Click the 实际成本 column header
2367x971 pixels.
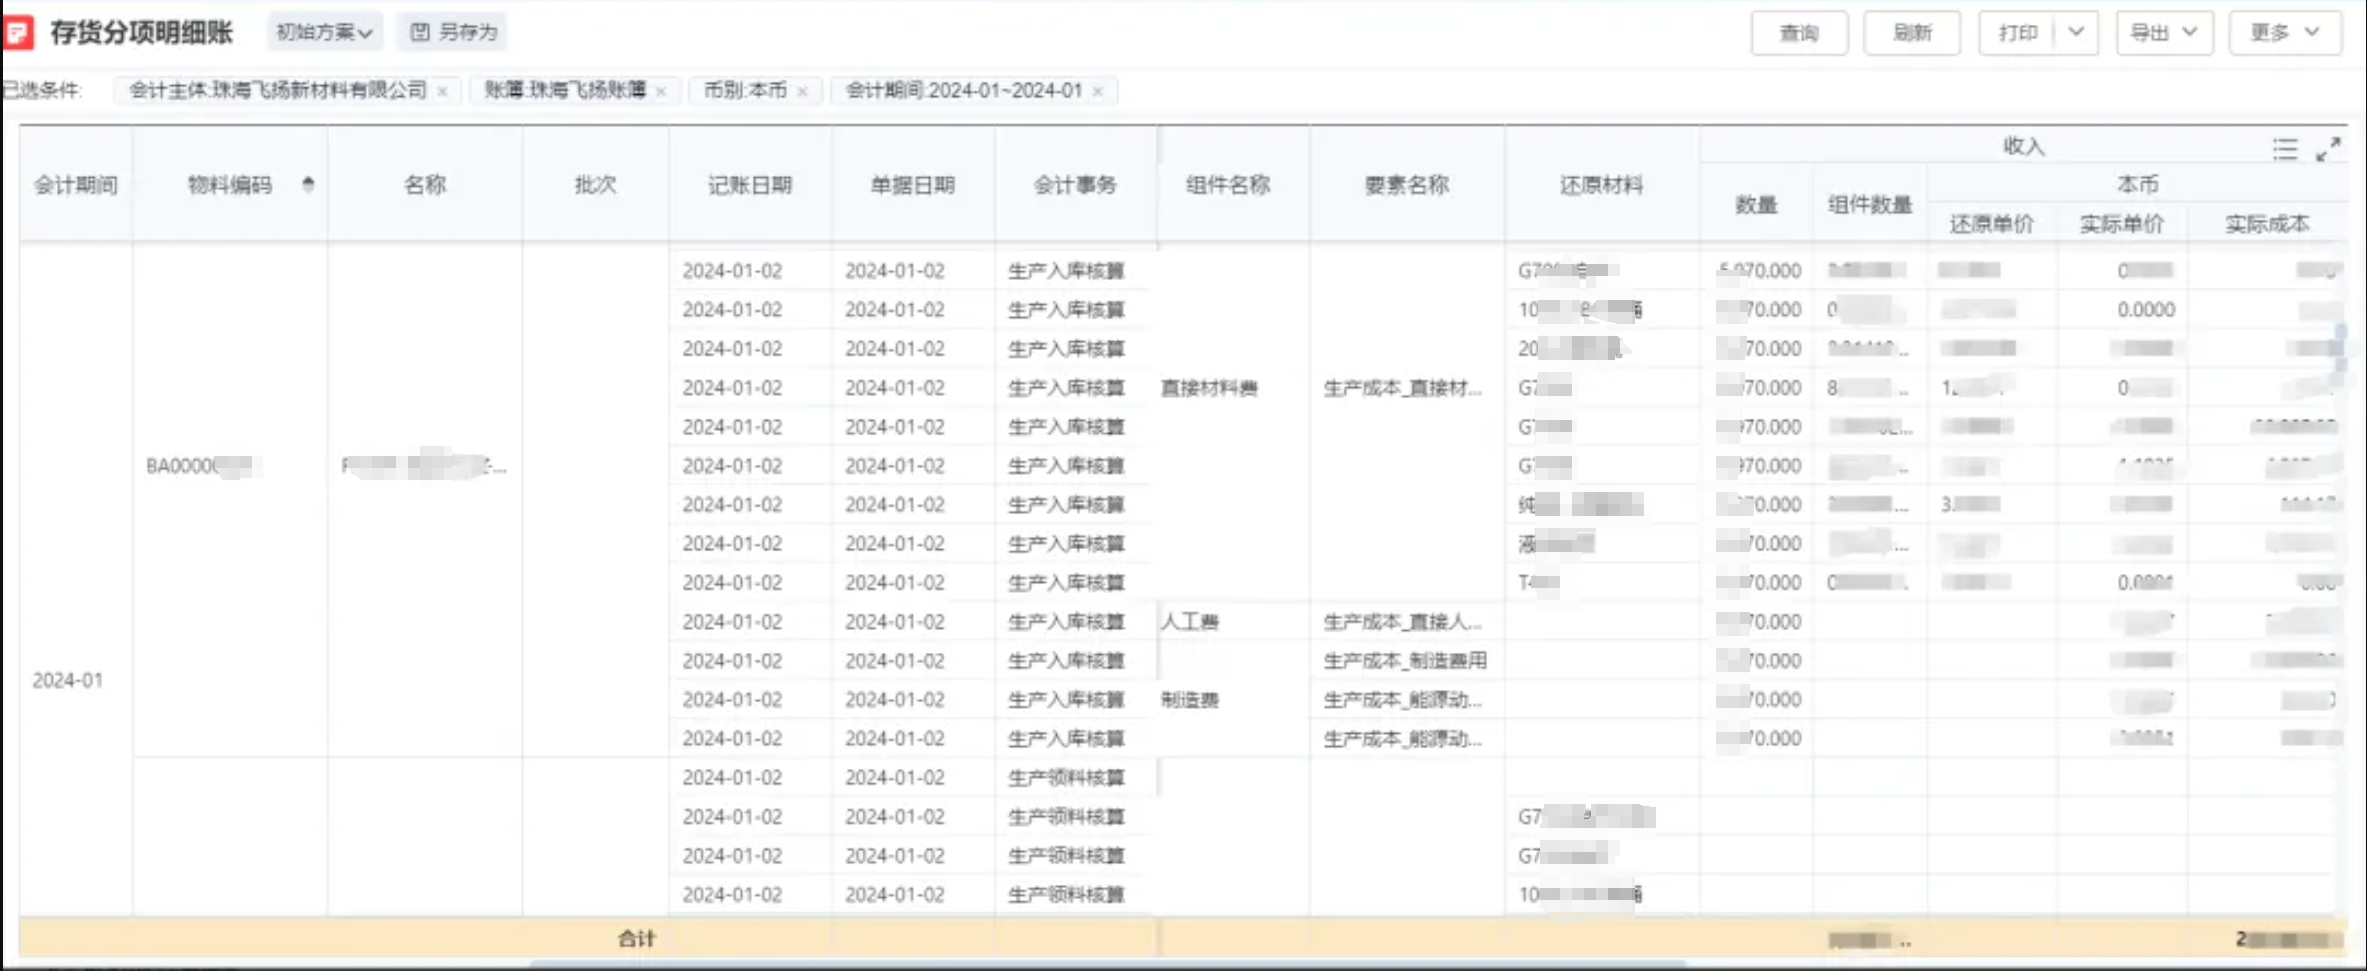point(2267,224)
